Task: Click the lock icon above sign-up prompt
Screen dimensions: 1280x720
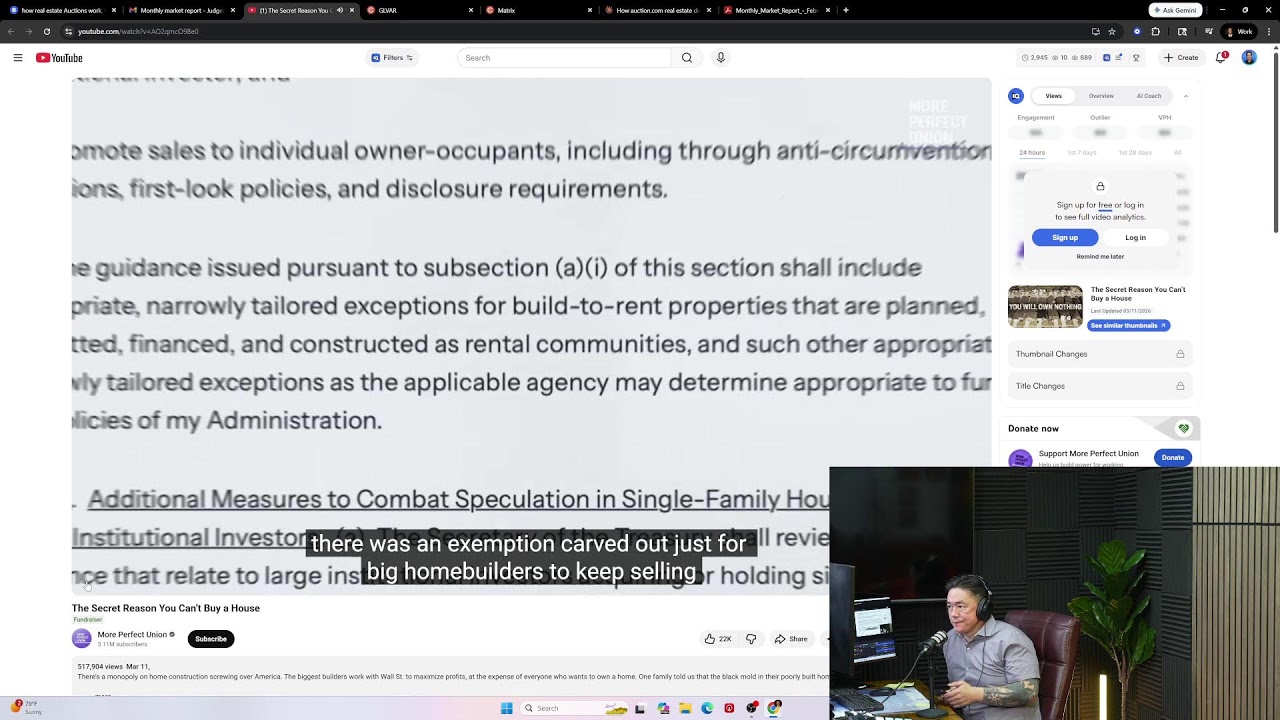Action: (x=1100, y=186)
